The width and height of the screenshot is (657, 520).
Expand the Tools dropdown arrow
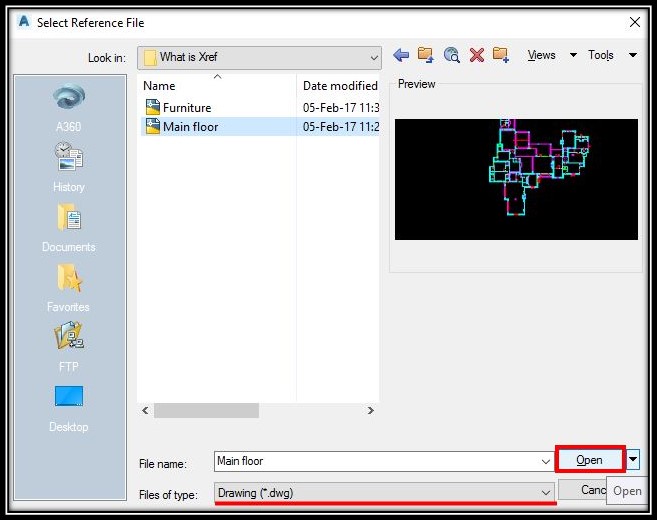(633, 55)
